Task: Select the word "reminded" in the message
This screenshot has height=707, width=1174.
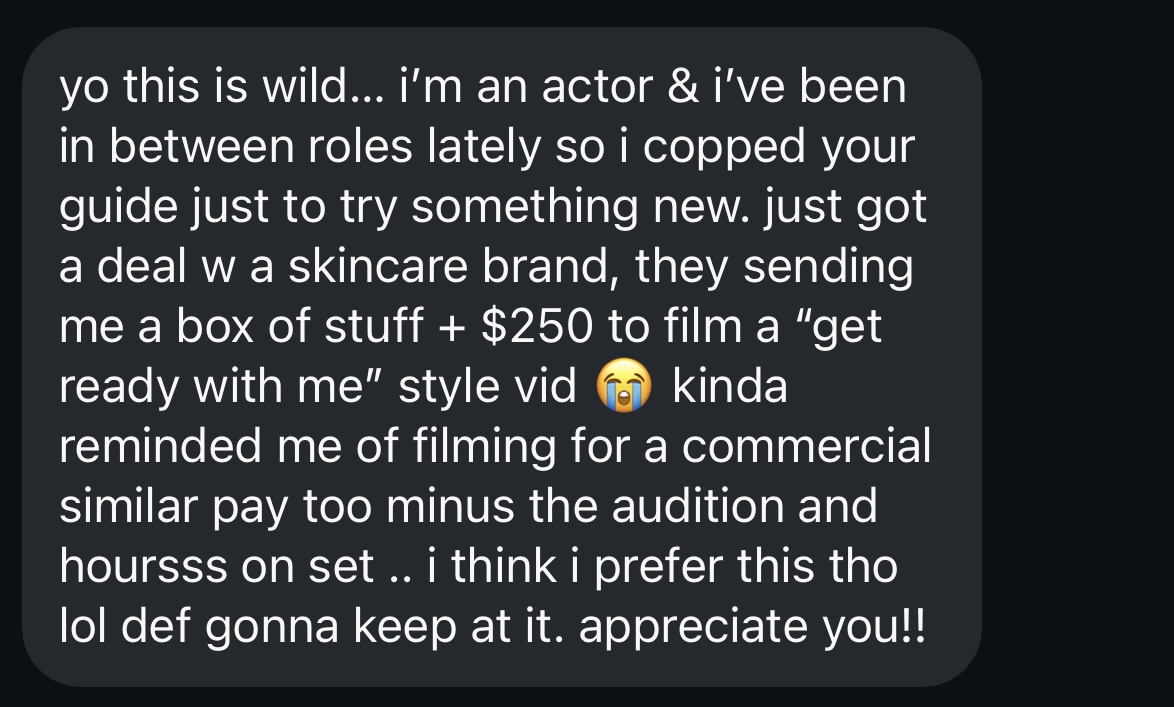Action: click(159, 446)
